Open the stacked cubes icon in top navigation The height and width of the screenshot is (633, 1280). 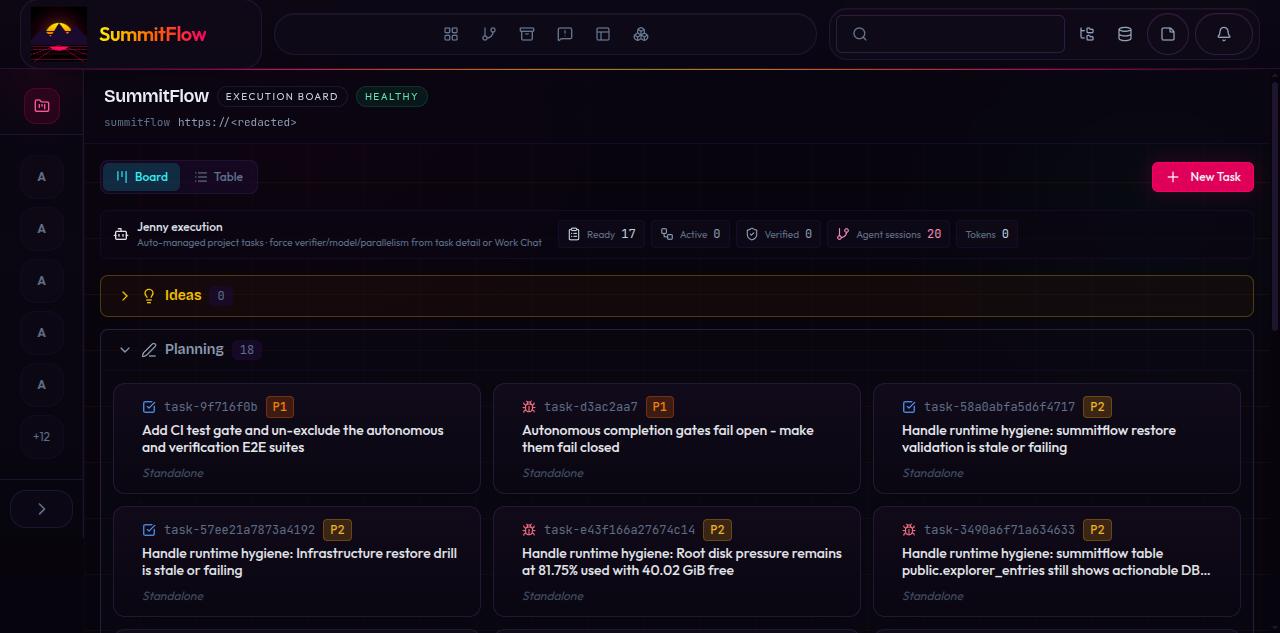(641, 34)
